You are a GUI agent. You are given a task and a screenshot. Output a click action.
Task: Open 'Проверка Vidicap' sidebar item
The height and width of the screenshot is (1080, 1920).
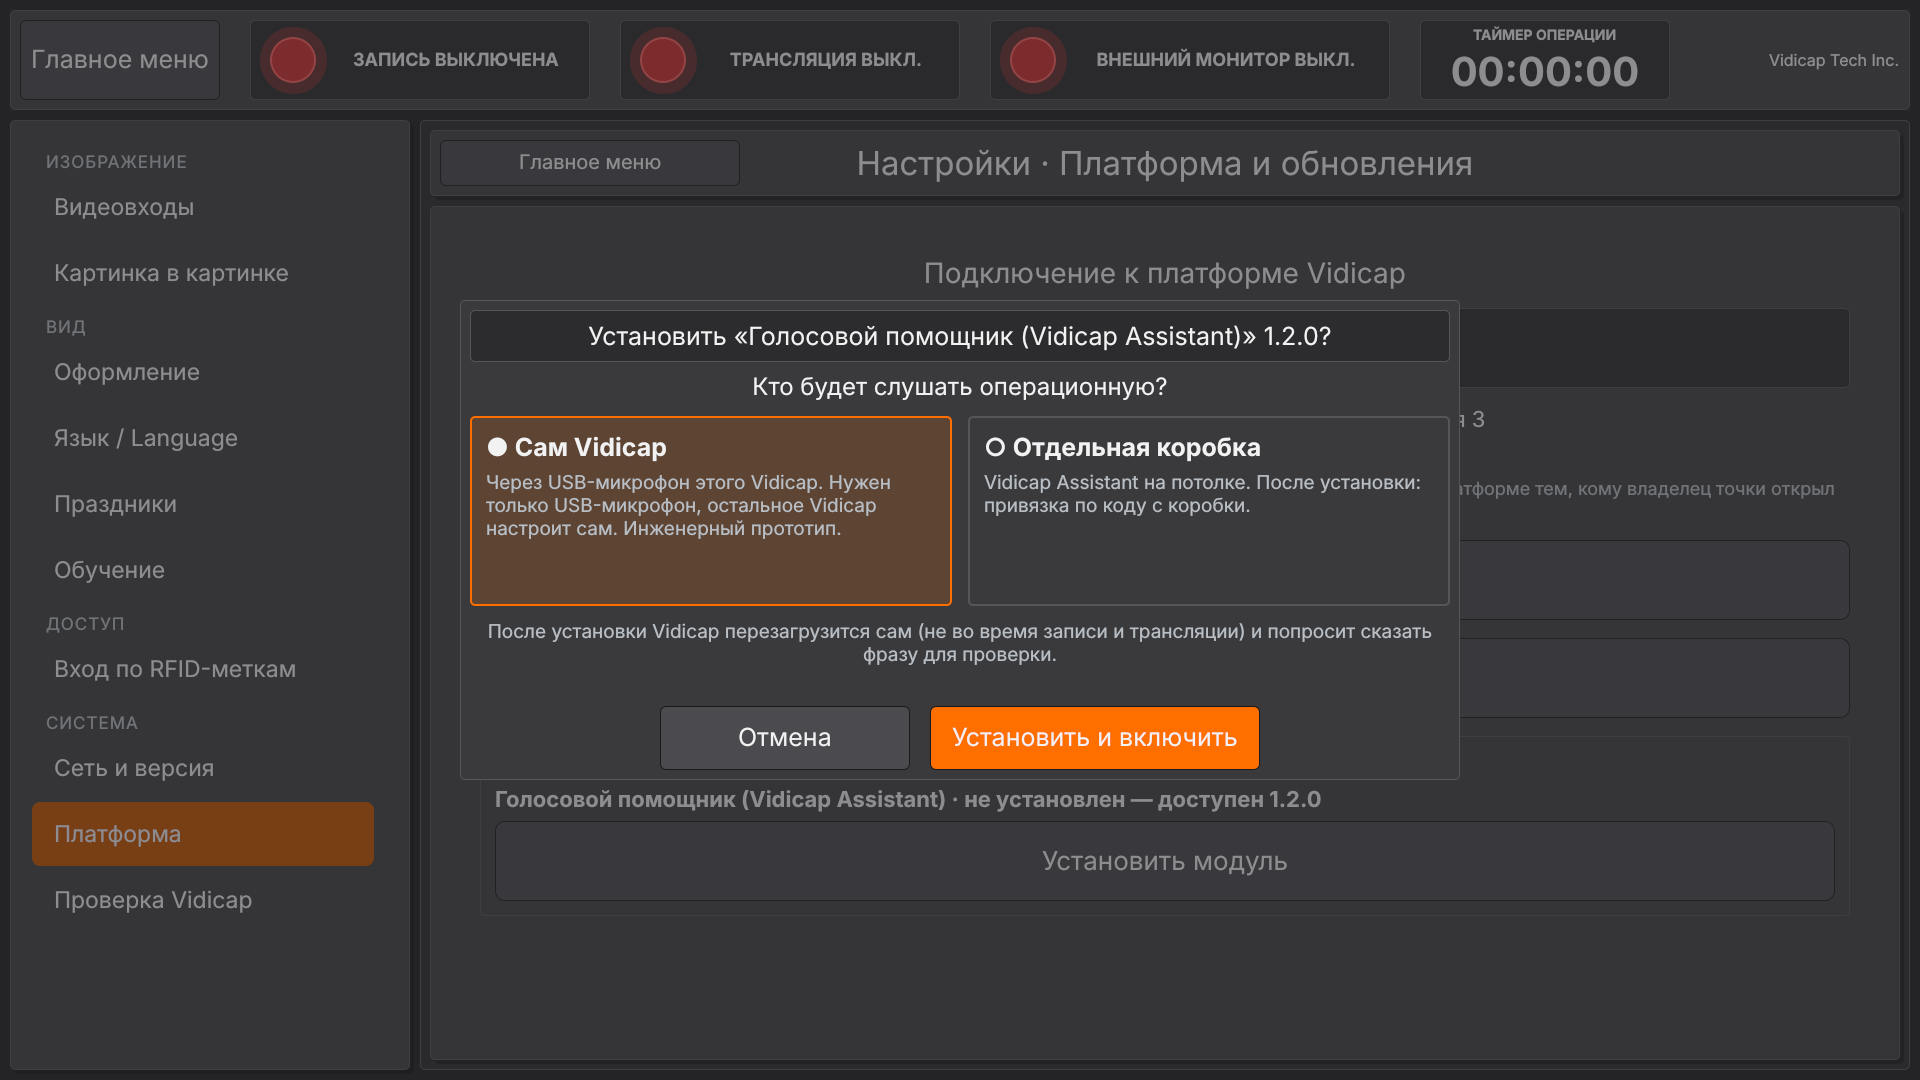(203, 900)
